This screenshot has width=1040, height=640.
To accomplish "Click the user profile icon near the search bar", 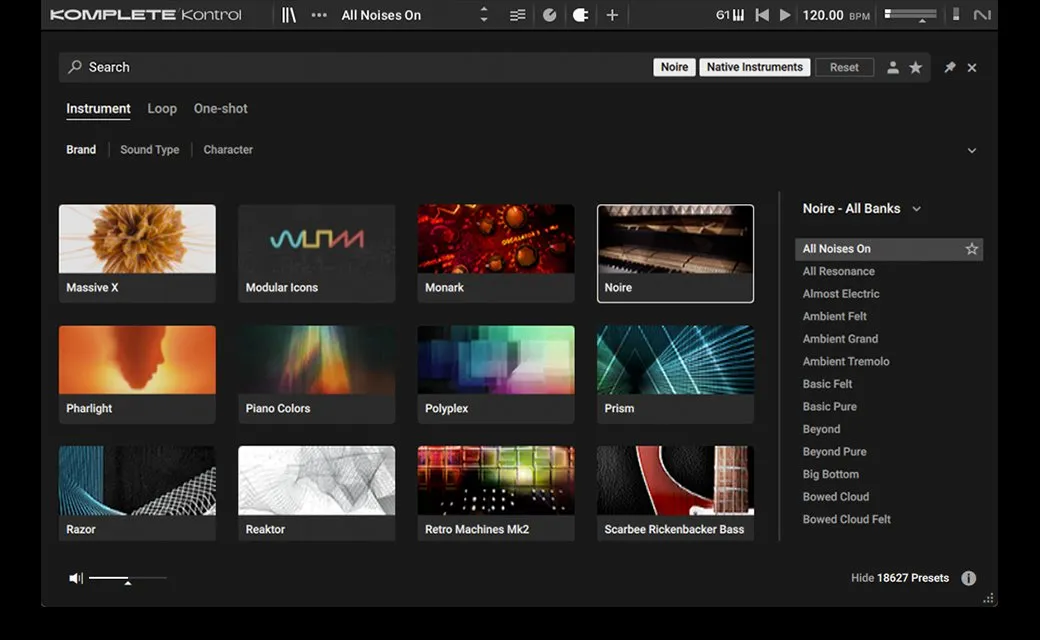I will click(893, 67).
